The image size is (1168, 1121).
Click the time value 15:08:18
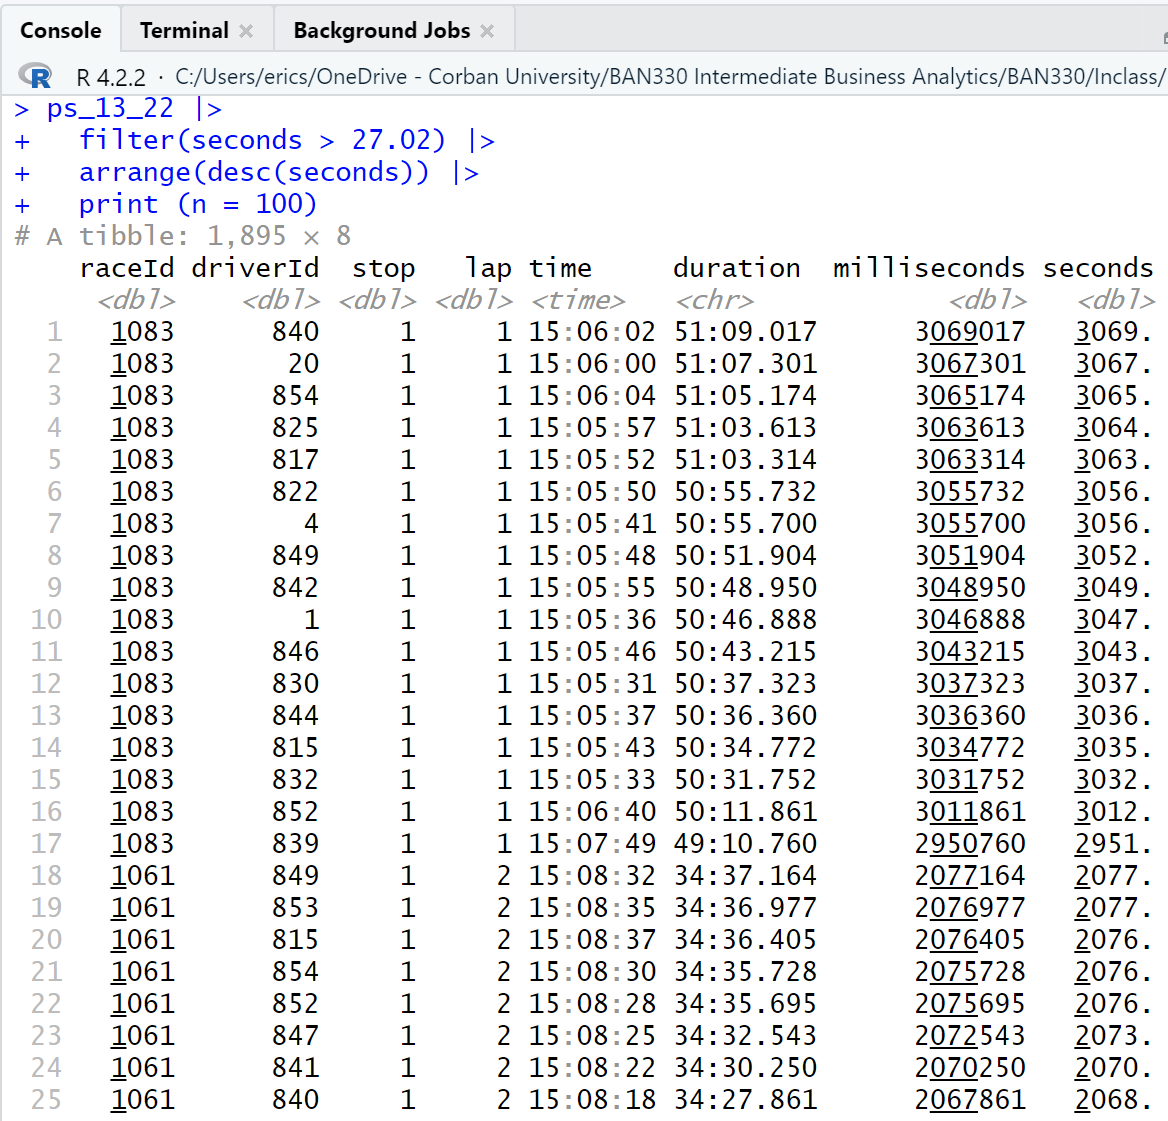(592, 1100)
